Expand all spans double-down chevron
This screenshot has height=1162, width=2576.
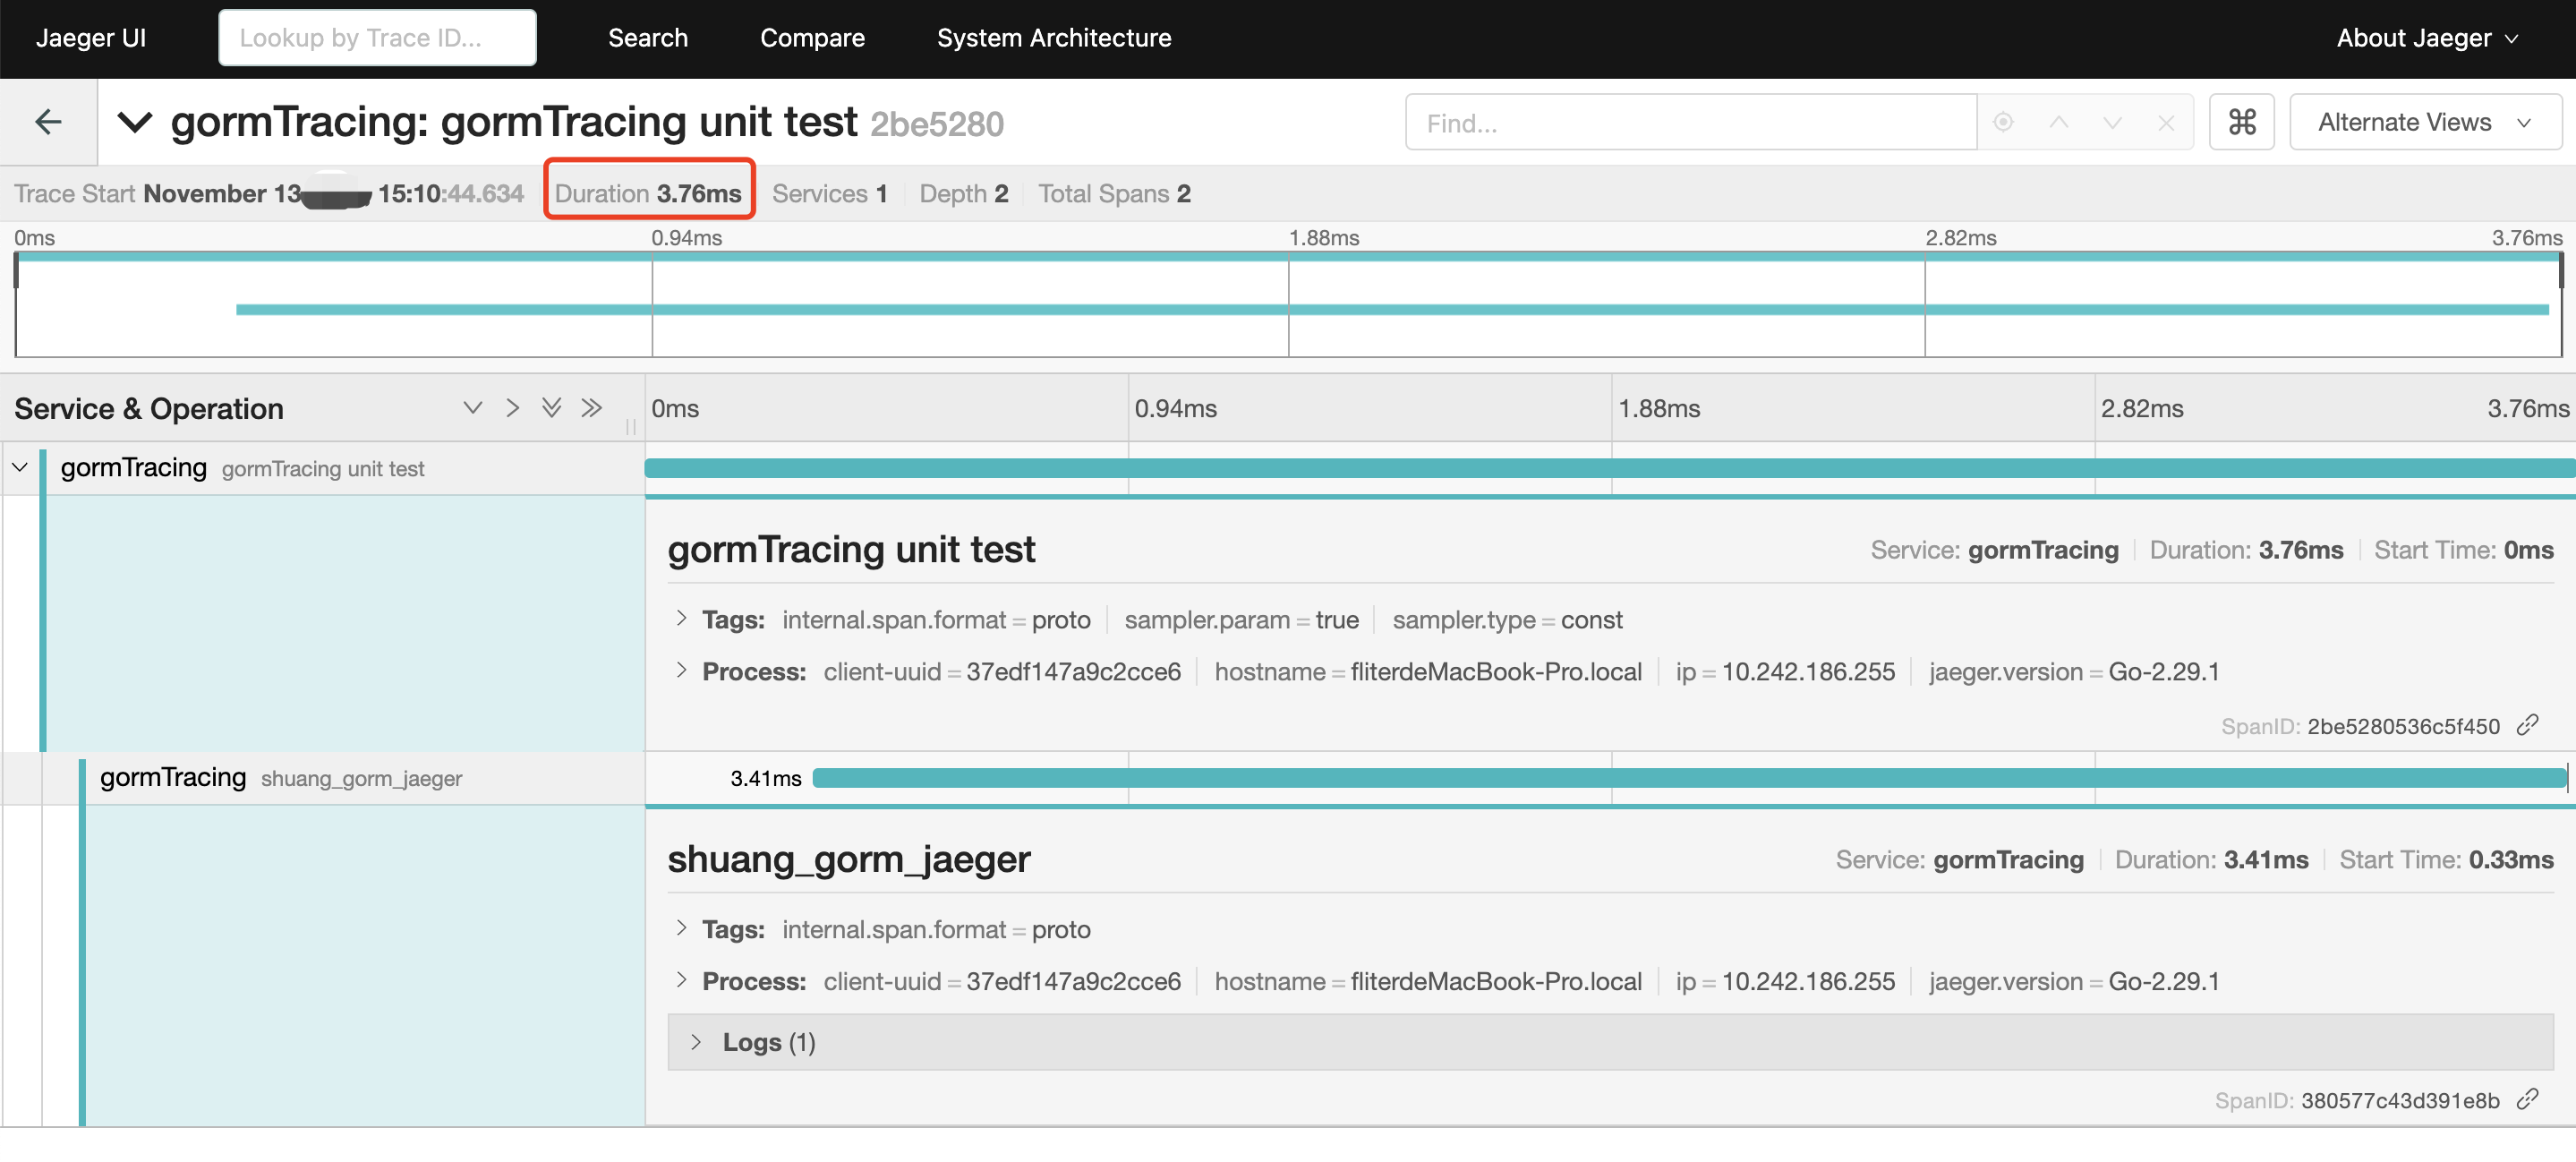pyautogui.click(x=551, y=407)
